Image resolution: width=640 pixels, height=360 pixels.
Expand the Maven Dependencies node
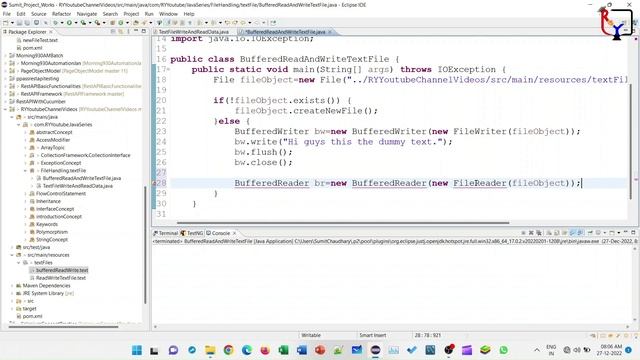pyautogui.click(x=12, y=286)
